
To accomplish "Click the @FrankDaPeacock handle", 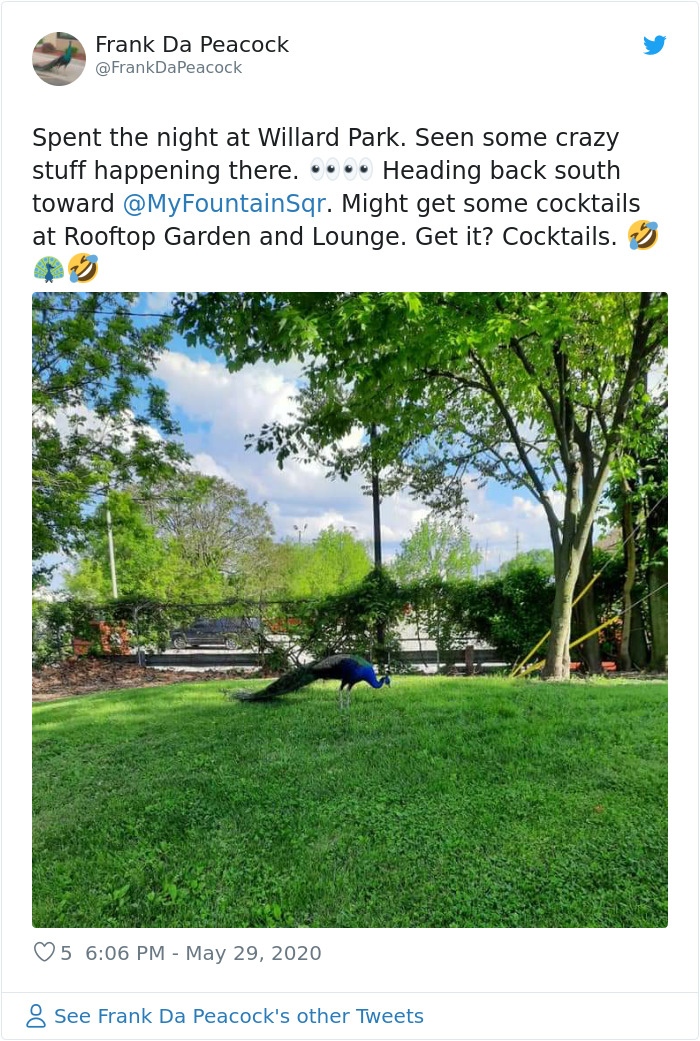I will [169, 68].
